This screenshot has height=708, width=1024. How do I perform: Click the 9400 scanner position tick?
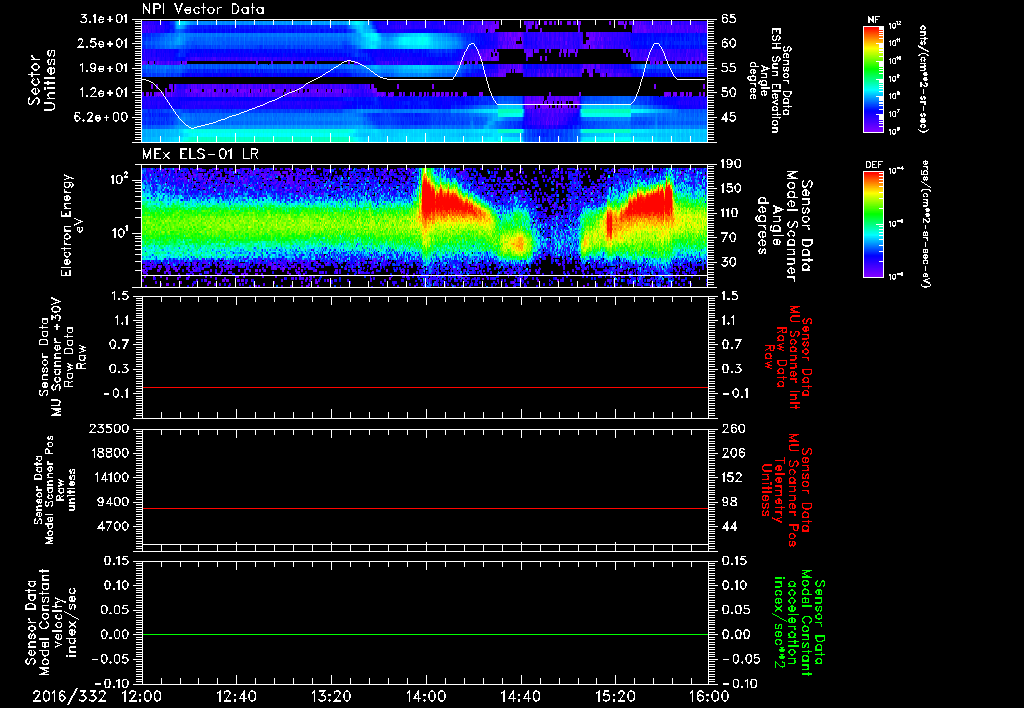(x=114, y=502)
